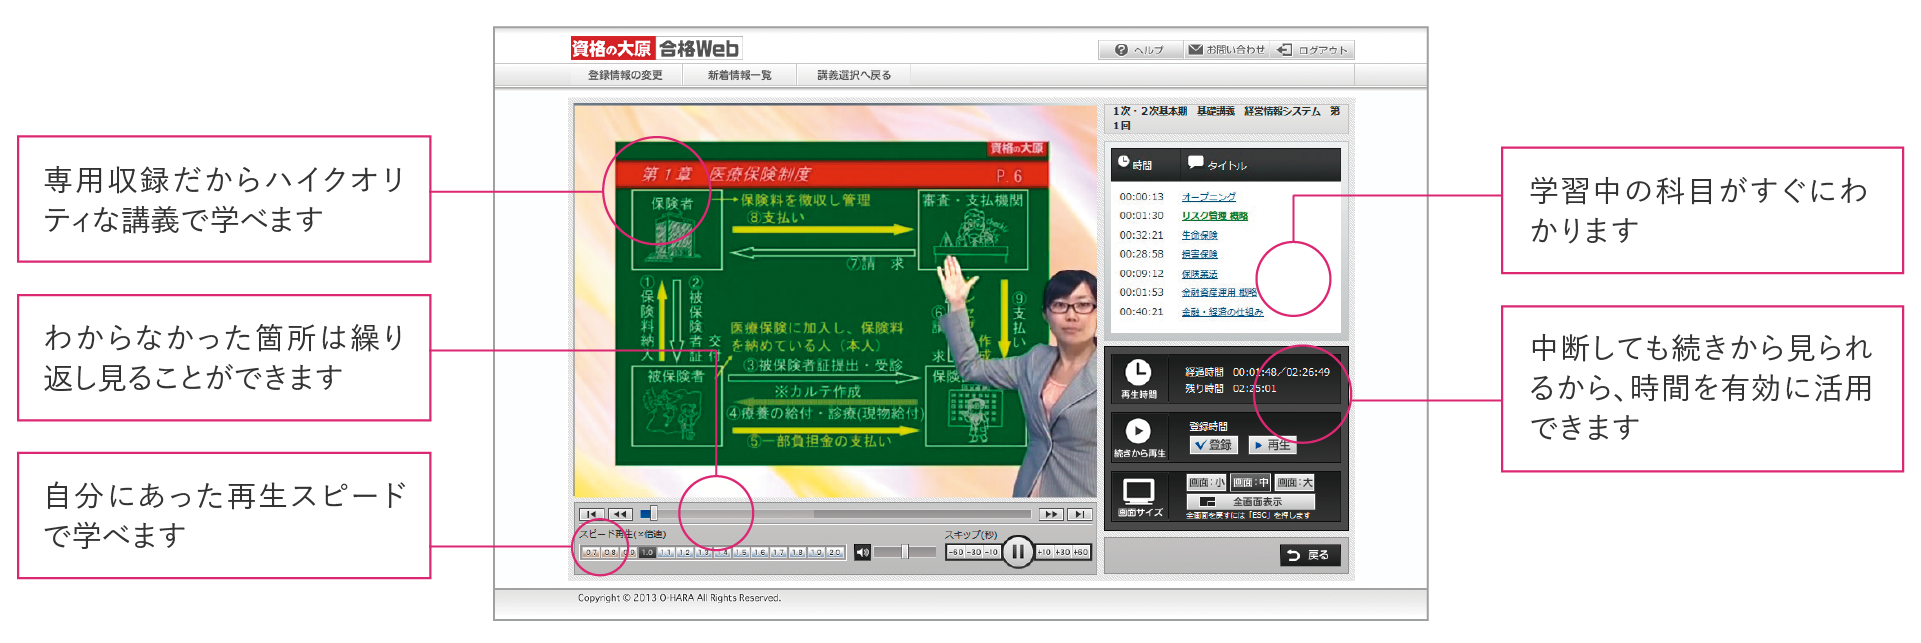Viewport: 1921px width, 643px height.
Task: Click the volume slider handle
Action: (905, 552)
